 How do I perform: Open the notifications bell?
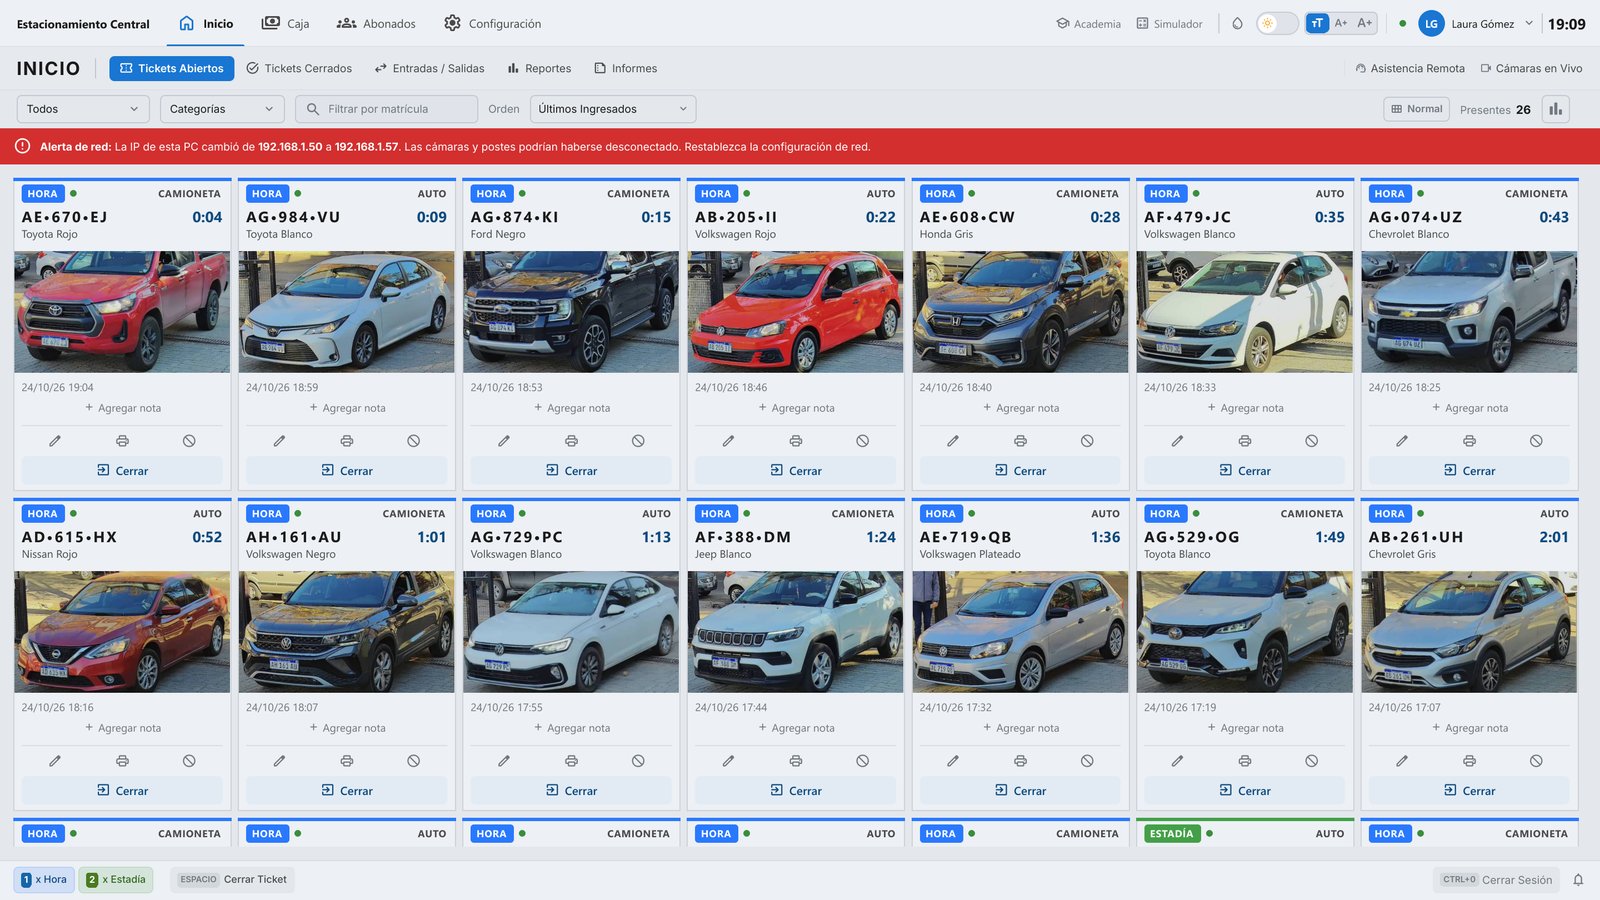point(1578,880)
